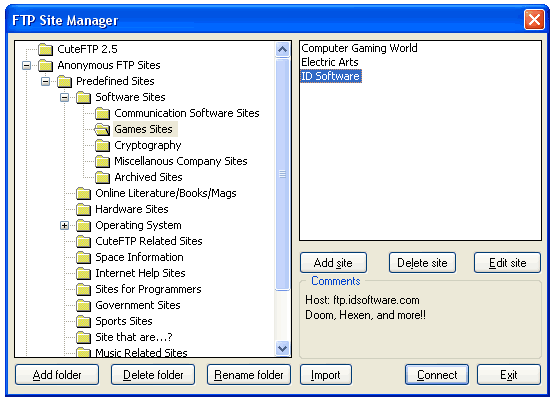Click the Space Information folder icon

click(x=83, y=257)
